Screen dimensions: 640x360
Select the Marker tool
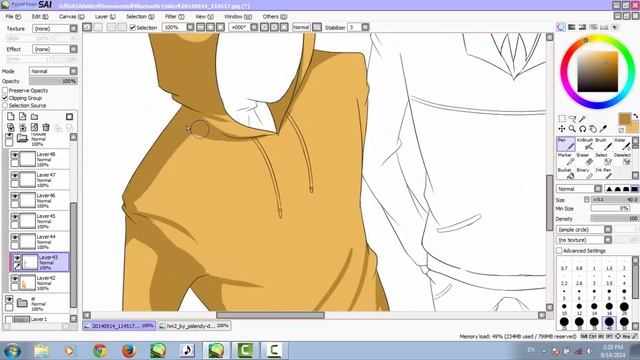[566, 160]
